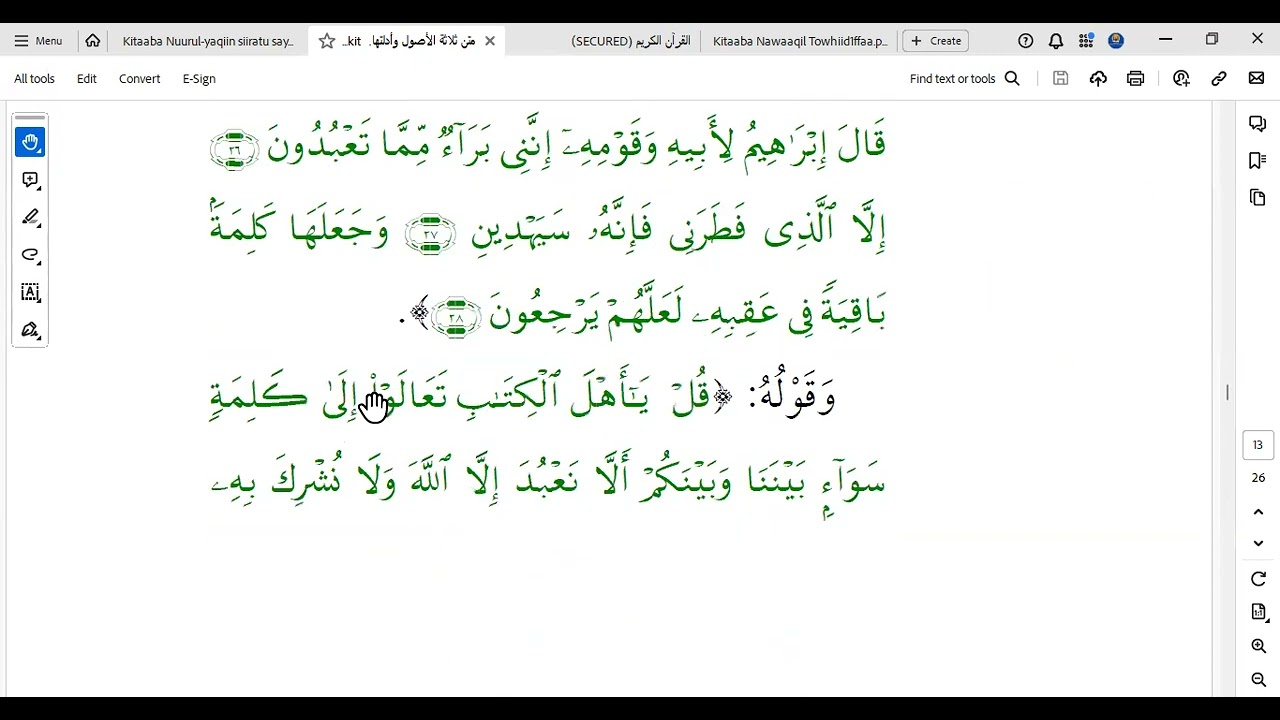Send the file by email icon
This screenshot has width=1280, height=720.
(1257, 78)
